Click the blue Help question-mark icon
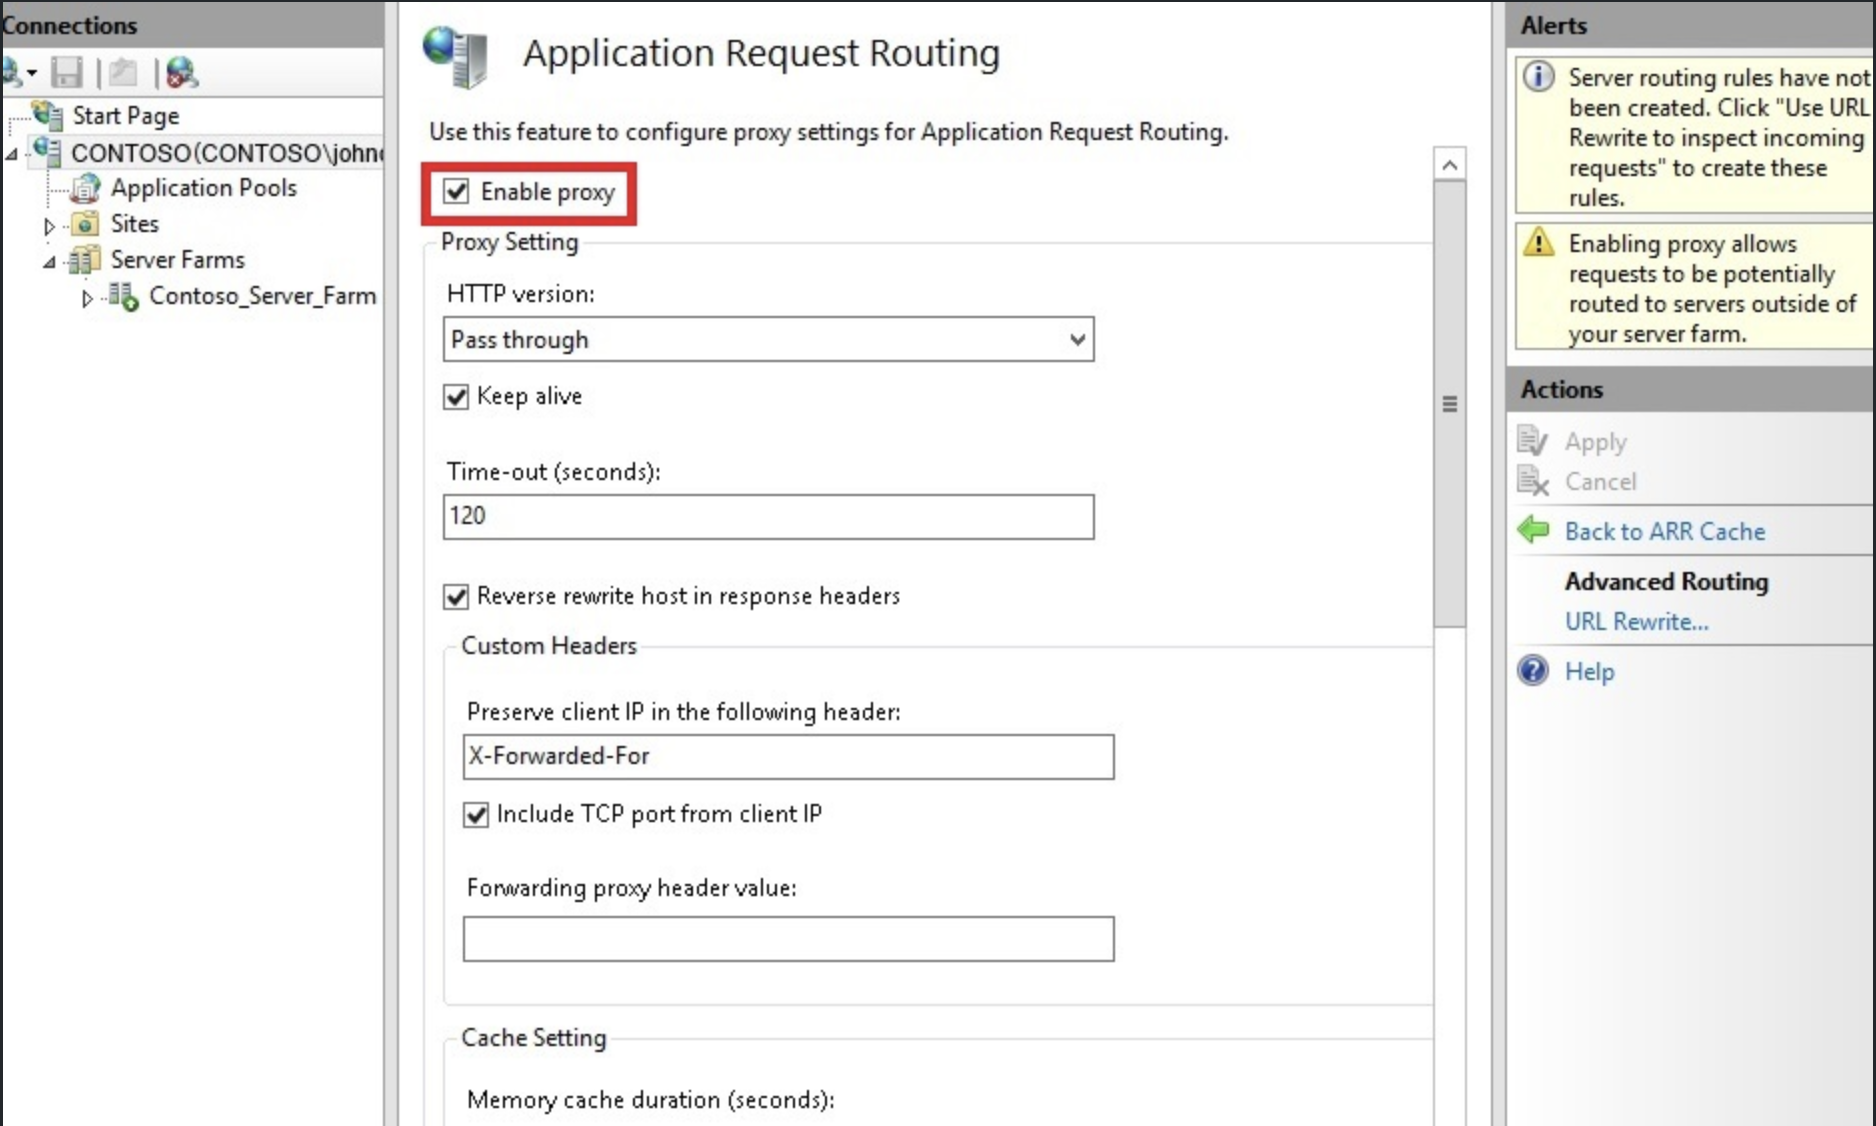 coord(1533,670)
